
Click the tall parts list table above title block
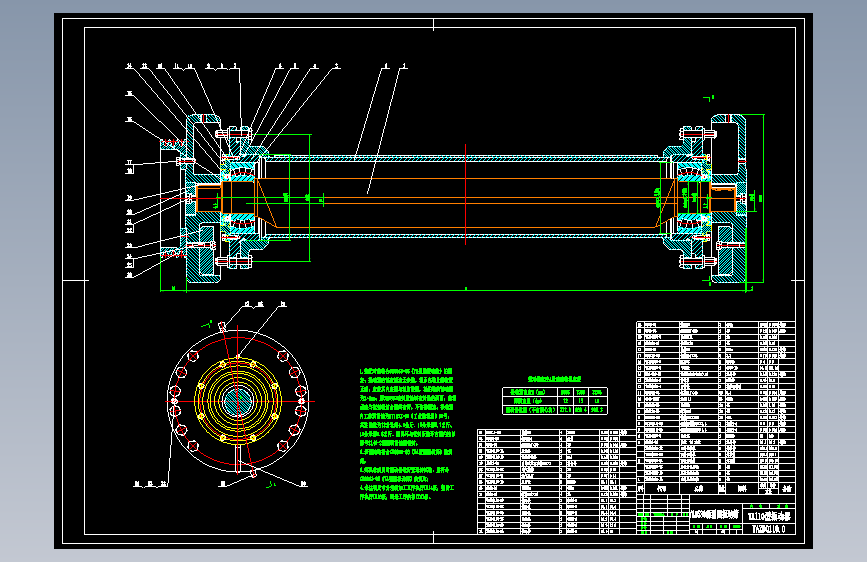tap(715, 408)
